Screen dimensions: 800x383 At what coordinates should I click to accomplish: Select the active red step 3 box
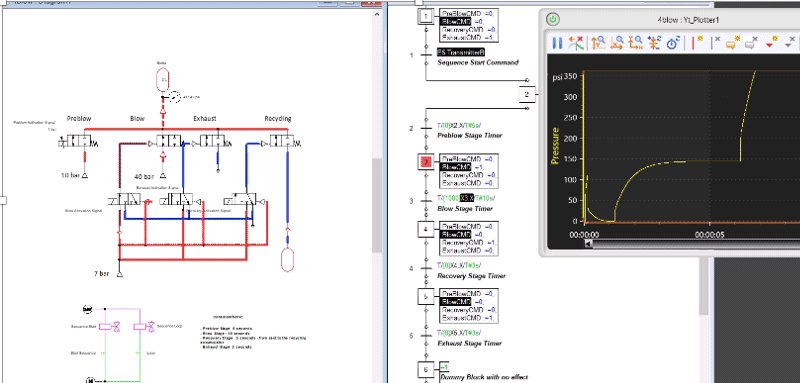426,162
